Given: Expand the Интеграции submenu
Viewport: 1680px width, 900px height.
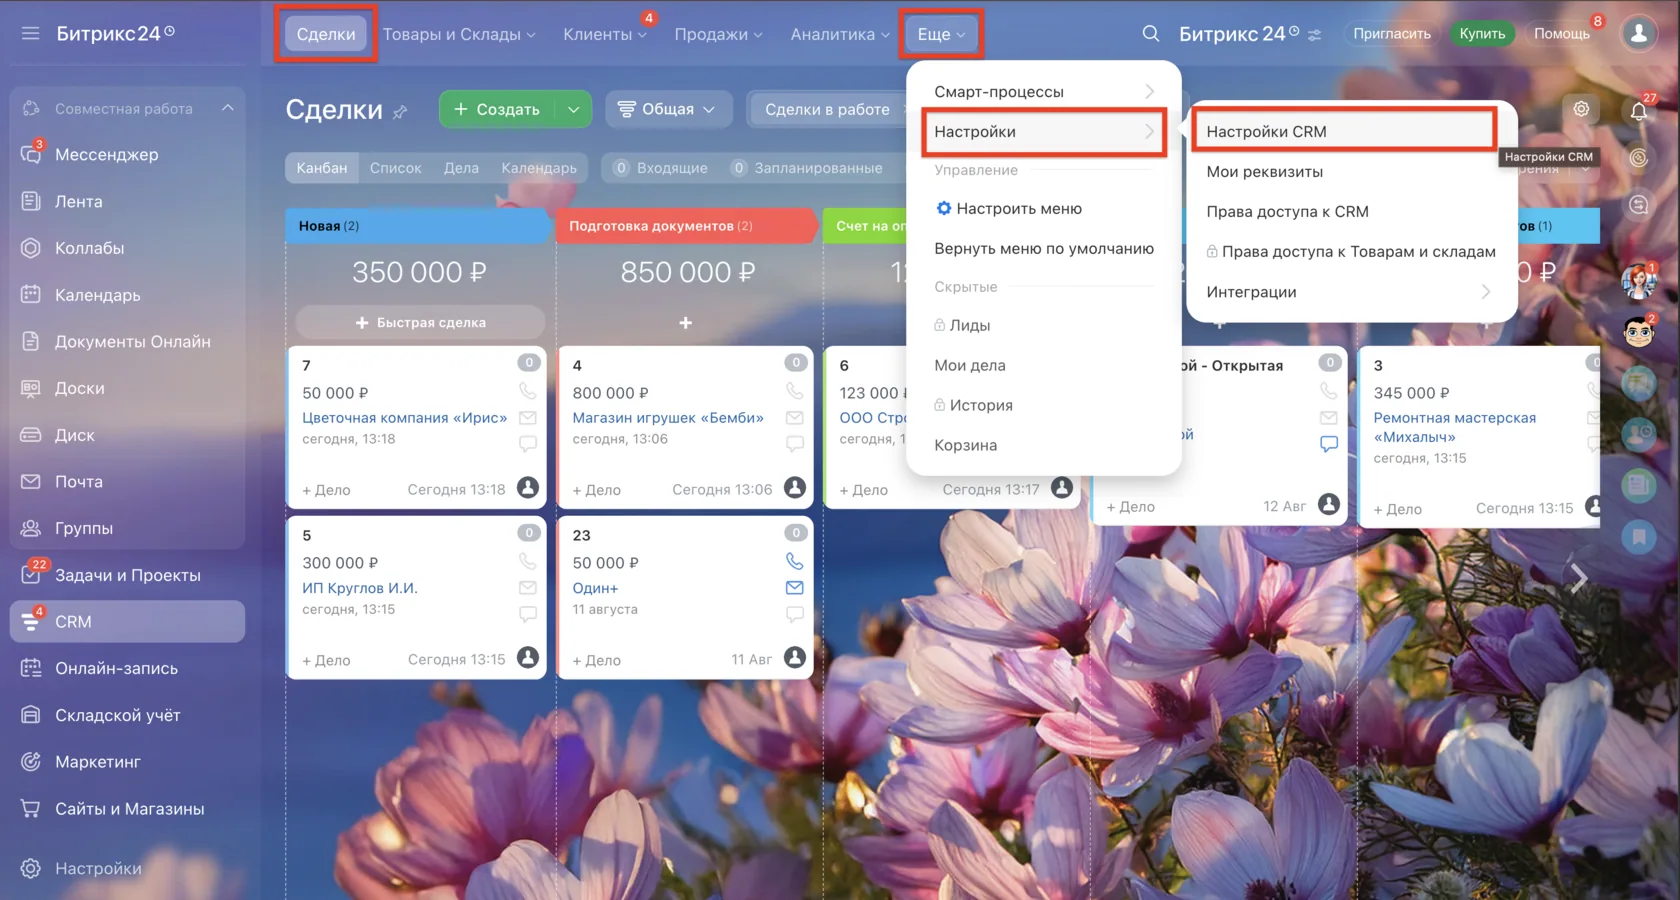Looking at the screenshot, I should point(1351,292).
